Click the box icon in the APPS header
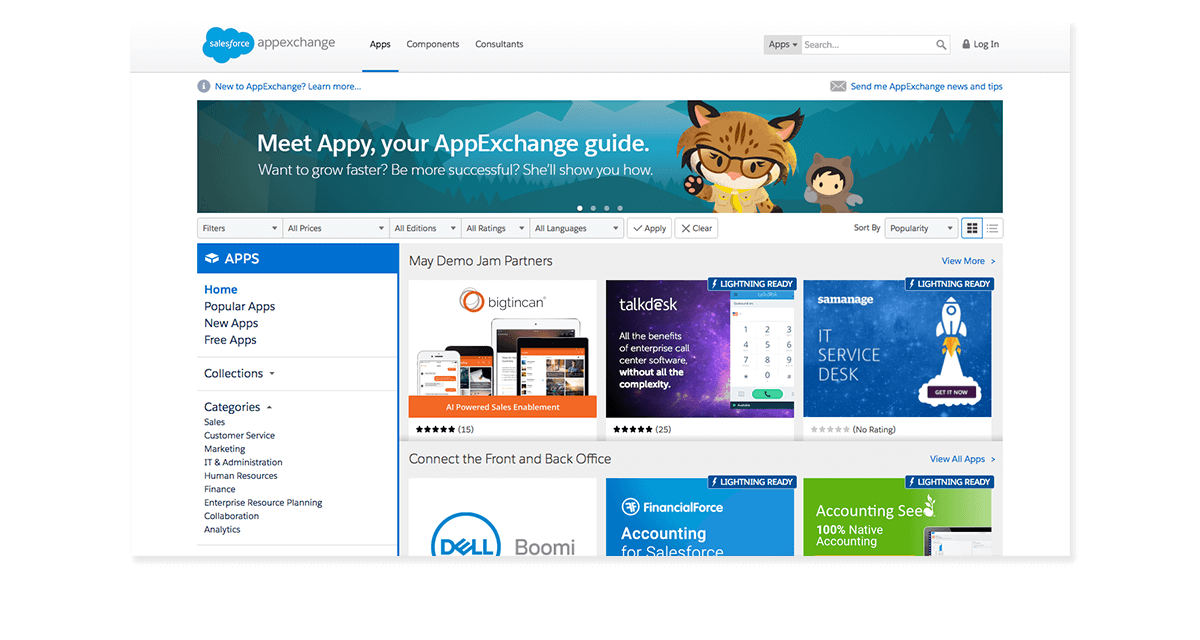 pos(212,259)
